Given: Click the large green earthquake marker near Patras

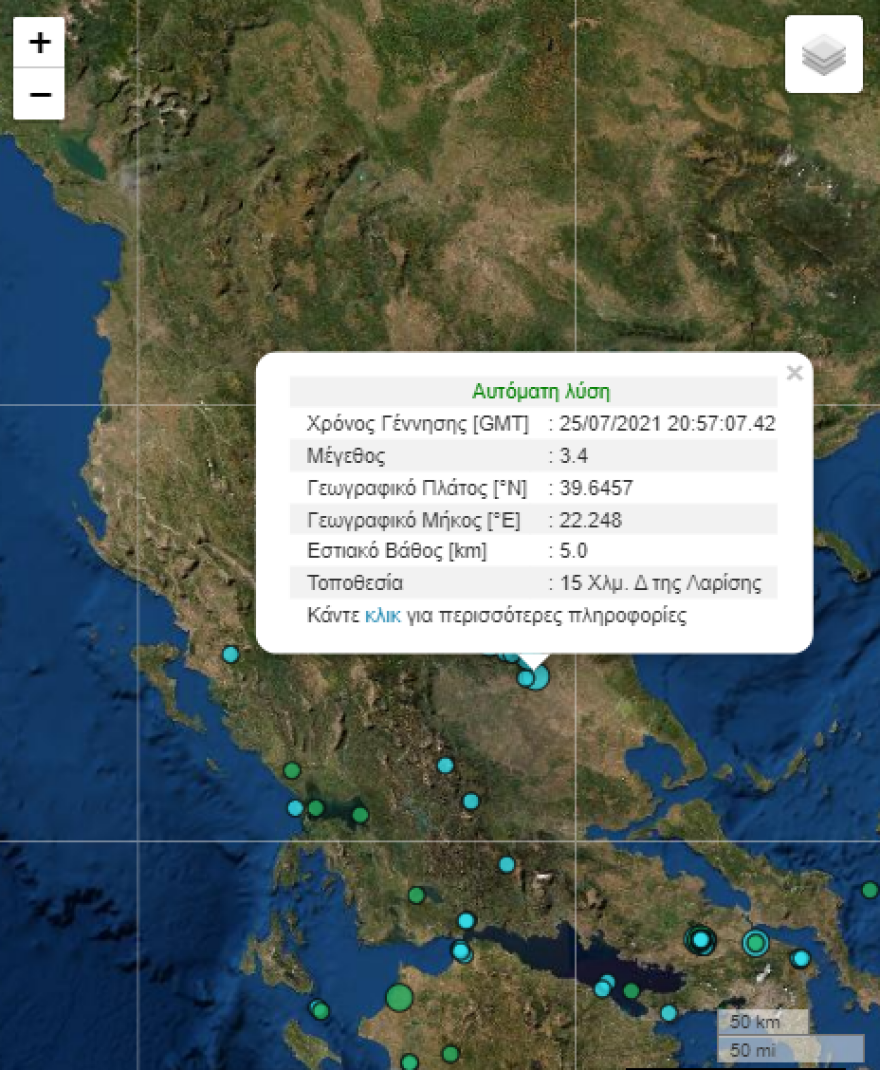Looking at the screenshot, I should [x=398, y=996].
